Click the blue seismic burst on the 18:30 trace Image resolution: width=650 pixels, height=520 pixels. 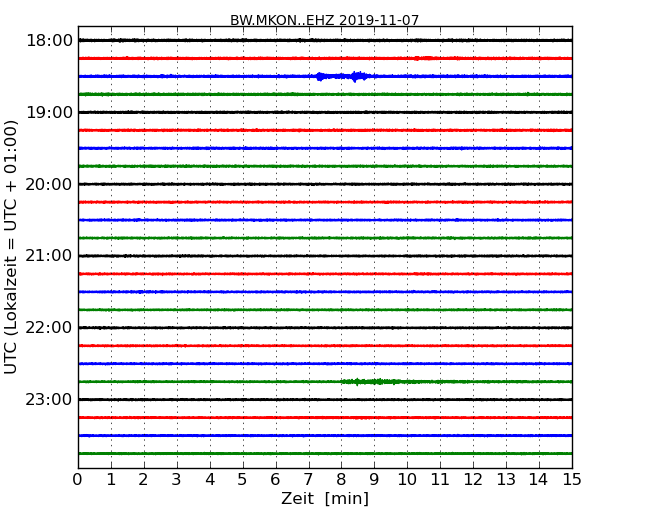click(x=342, y=76)
